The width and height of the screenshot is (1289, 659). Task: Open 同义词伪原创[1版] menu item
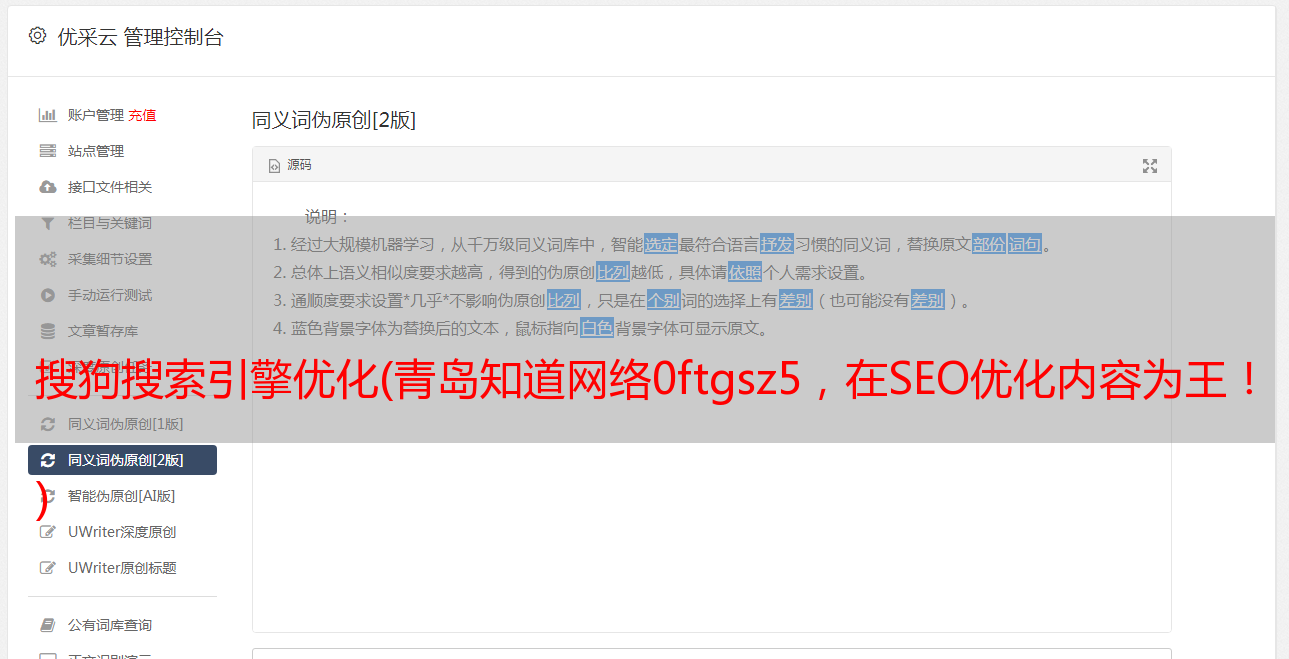point(122,424)
